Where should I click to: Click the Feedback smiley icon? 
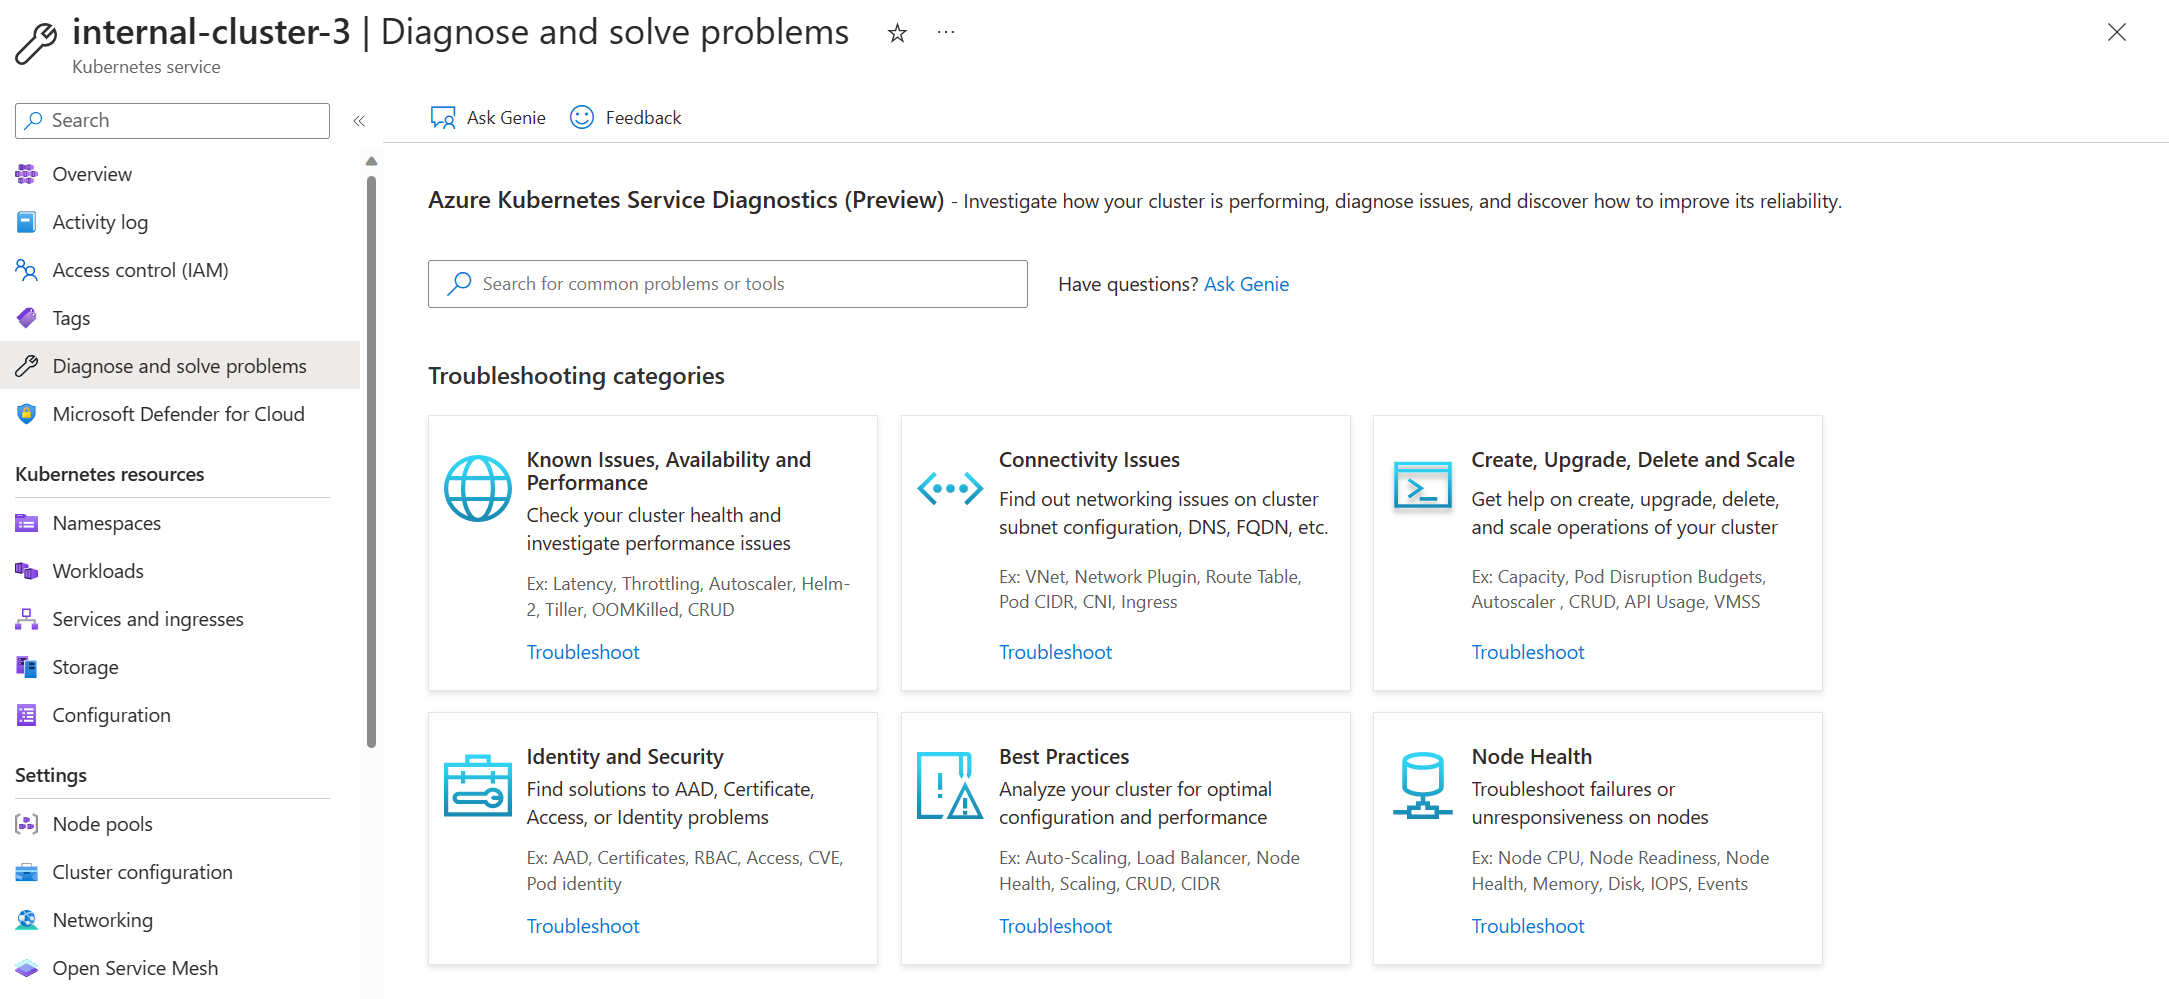(580, 117)
